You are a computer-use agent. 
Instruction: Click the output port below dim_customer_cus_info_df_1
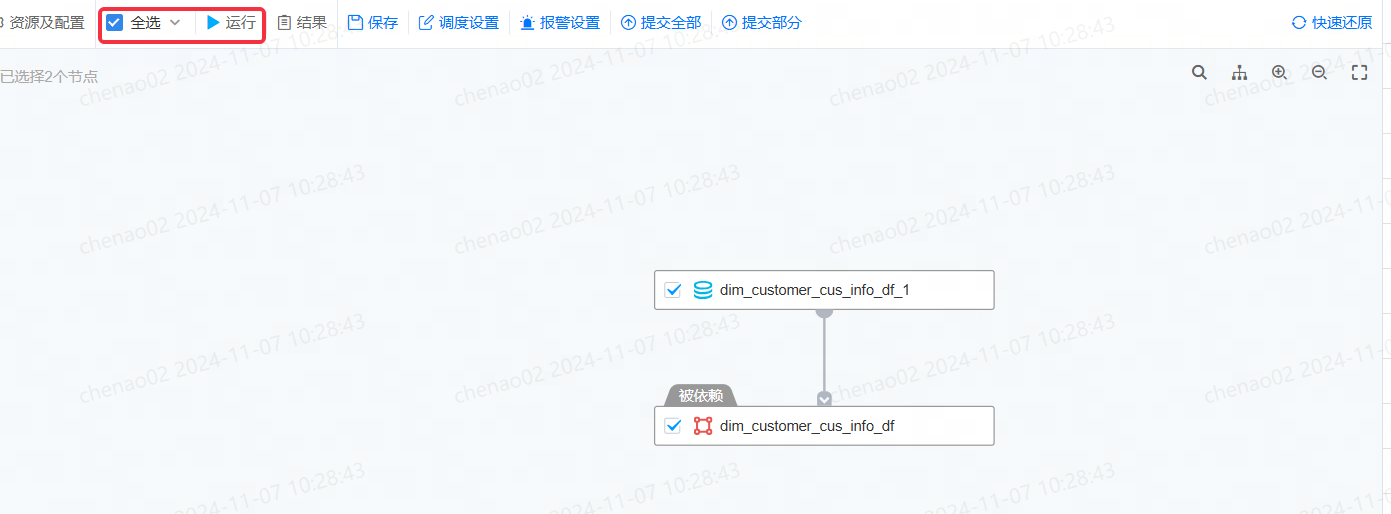[824, 312]
